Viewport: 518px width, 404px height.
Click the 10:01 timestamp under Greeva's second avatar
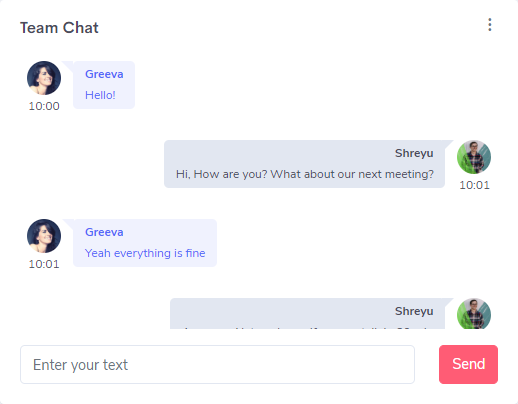click(44, 264)
